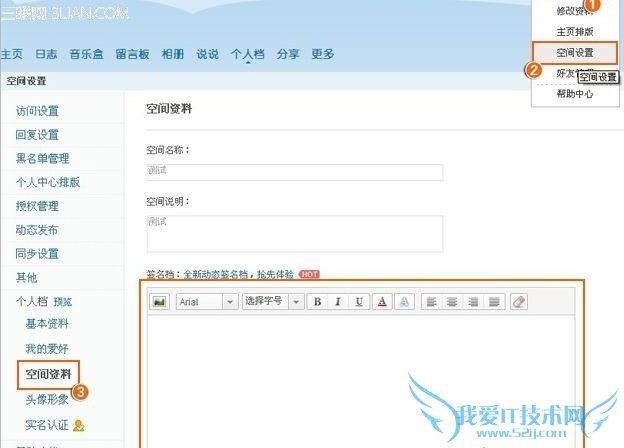Viewport: 624px width, 448px height.
Task: Open the 留言板 tab
Action: [x=133, y=54]
